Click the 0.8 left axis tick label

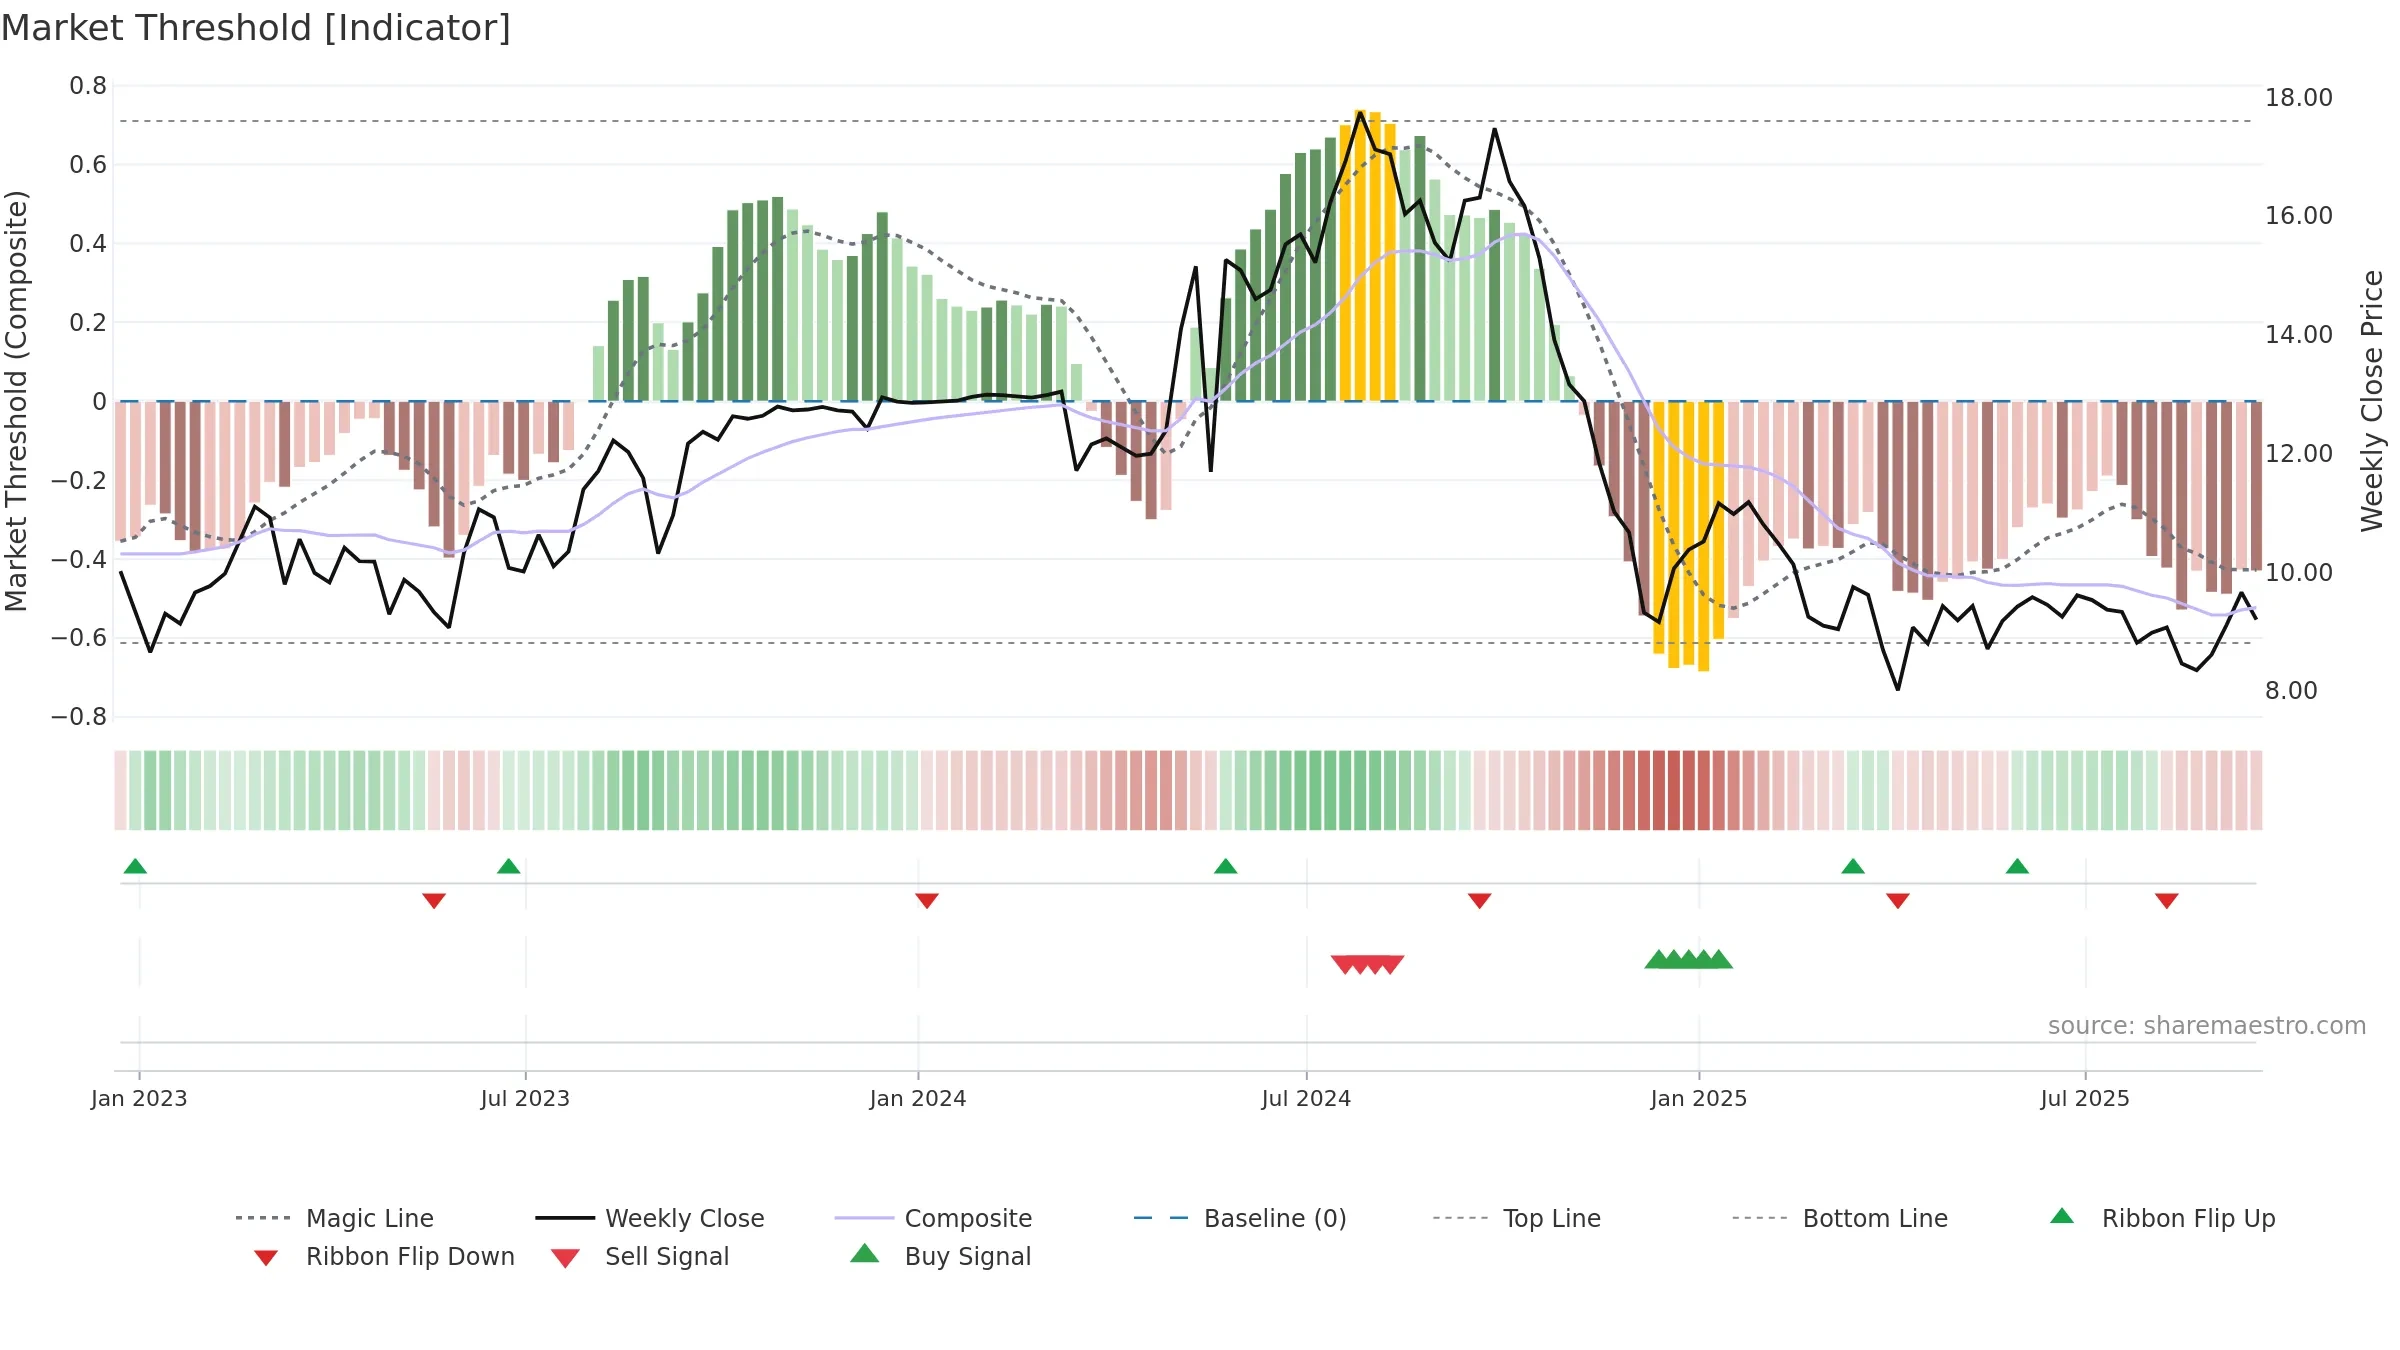pos(88,86)
